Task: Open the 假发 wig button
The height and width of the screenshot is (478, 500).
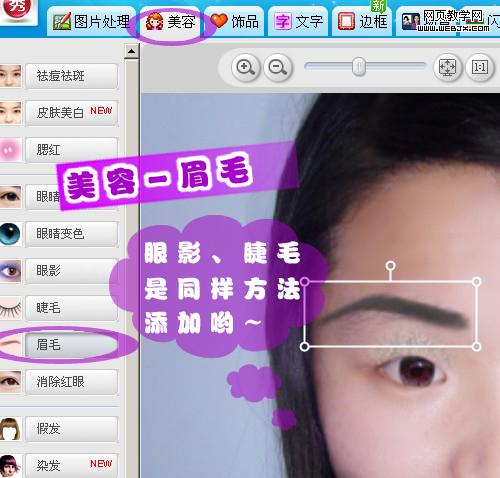Action: point(72,429)
